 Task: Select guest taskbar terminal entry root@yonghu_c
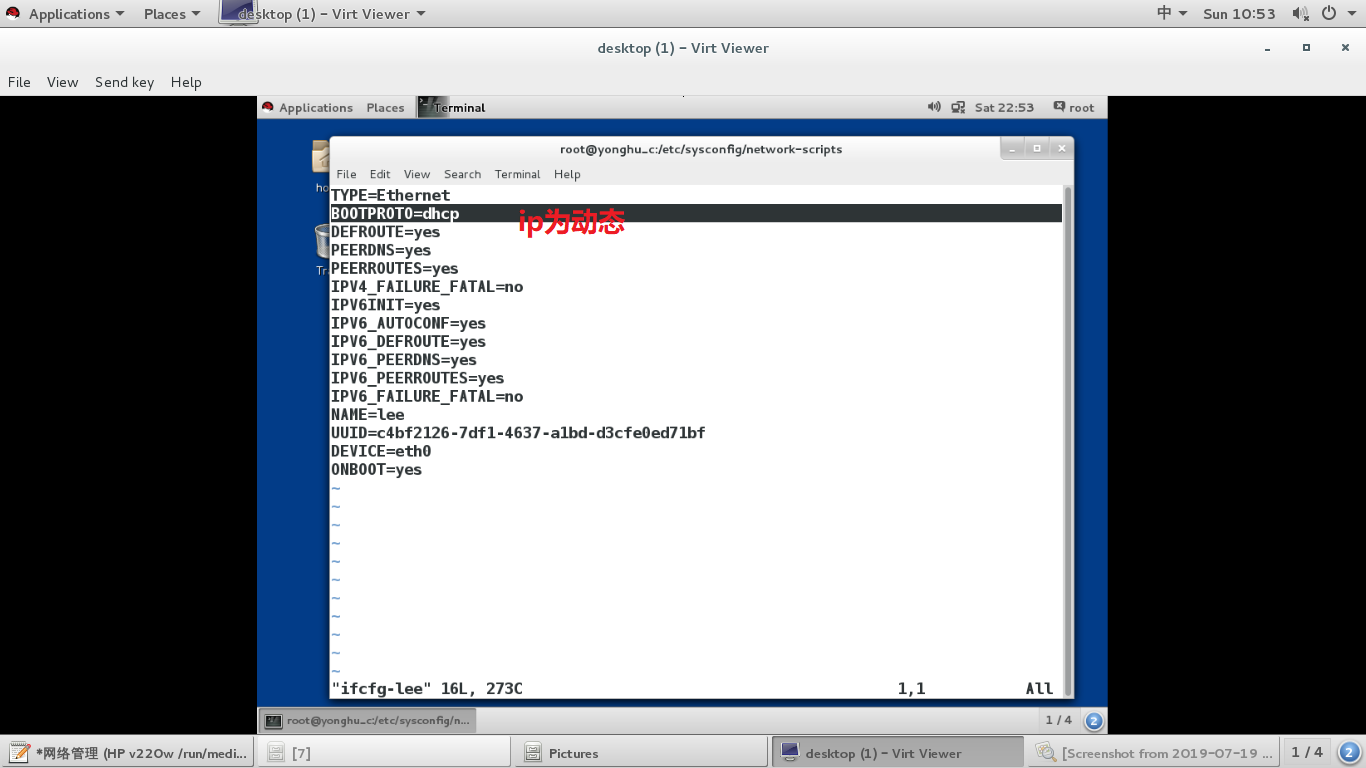(368, 720)
